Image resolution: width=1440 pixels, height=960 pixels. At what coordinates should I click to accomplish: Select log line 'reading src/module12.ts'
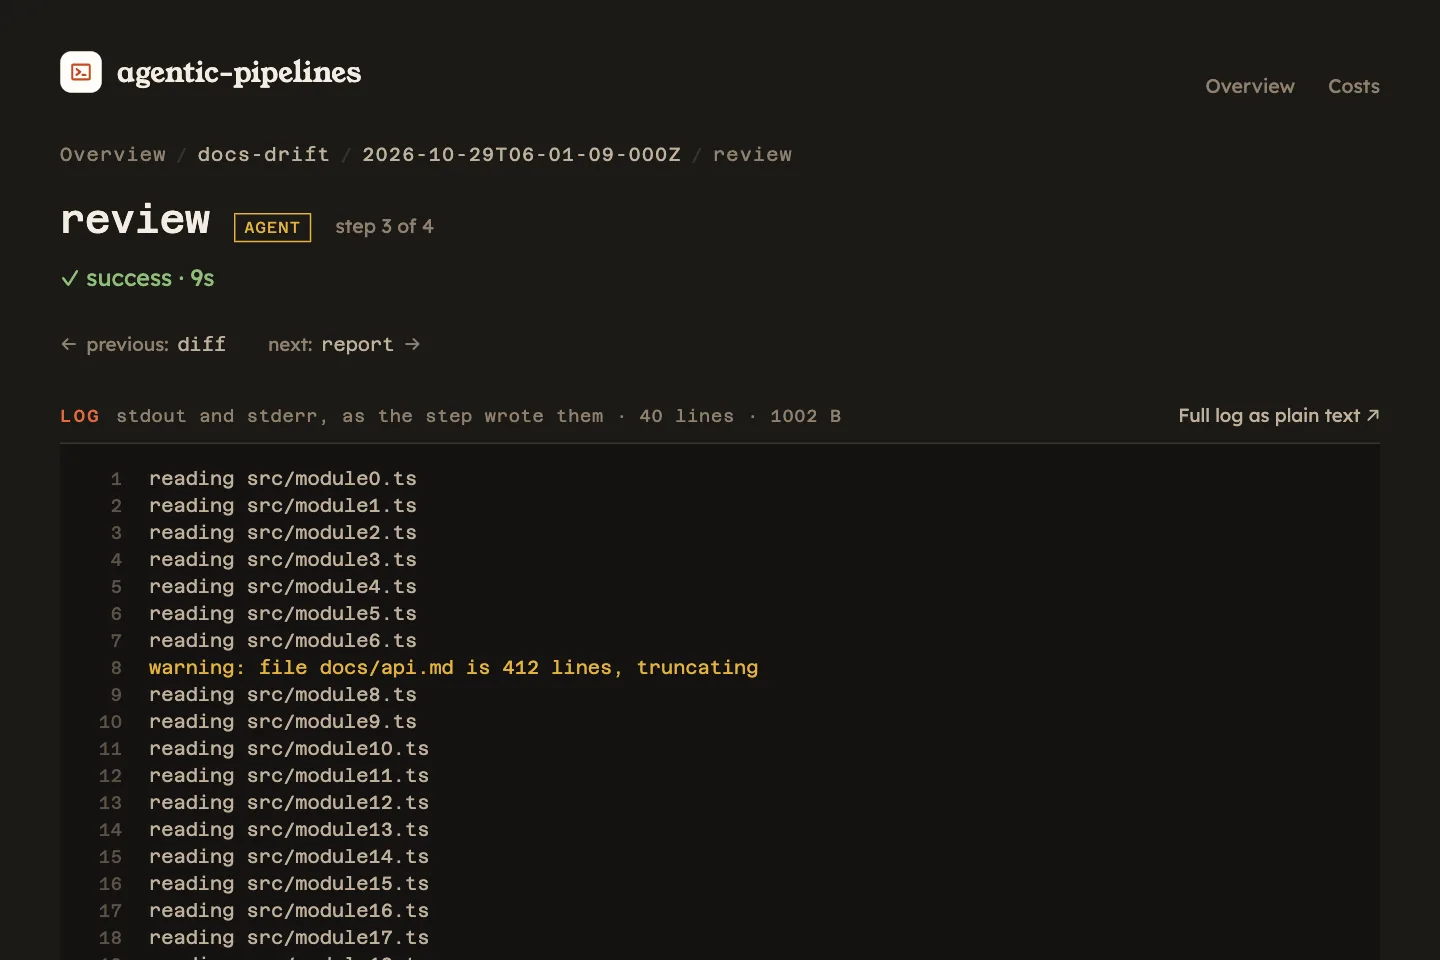click(289, 803)
